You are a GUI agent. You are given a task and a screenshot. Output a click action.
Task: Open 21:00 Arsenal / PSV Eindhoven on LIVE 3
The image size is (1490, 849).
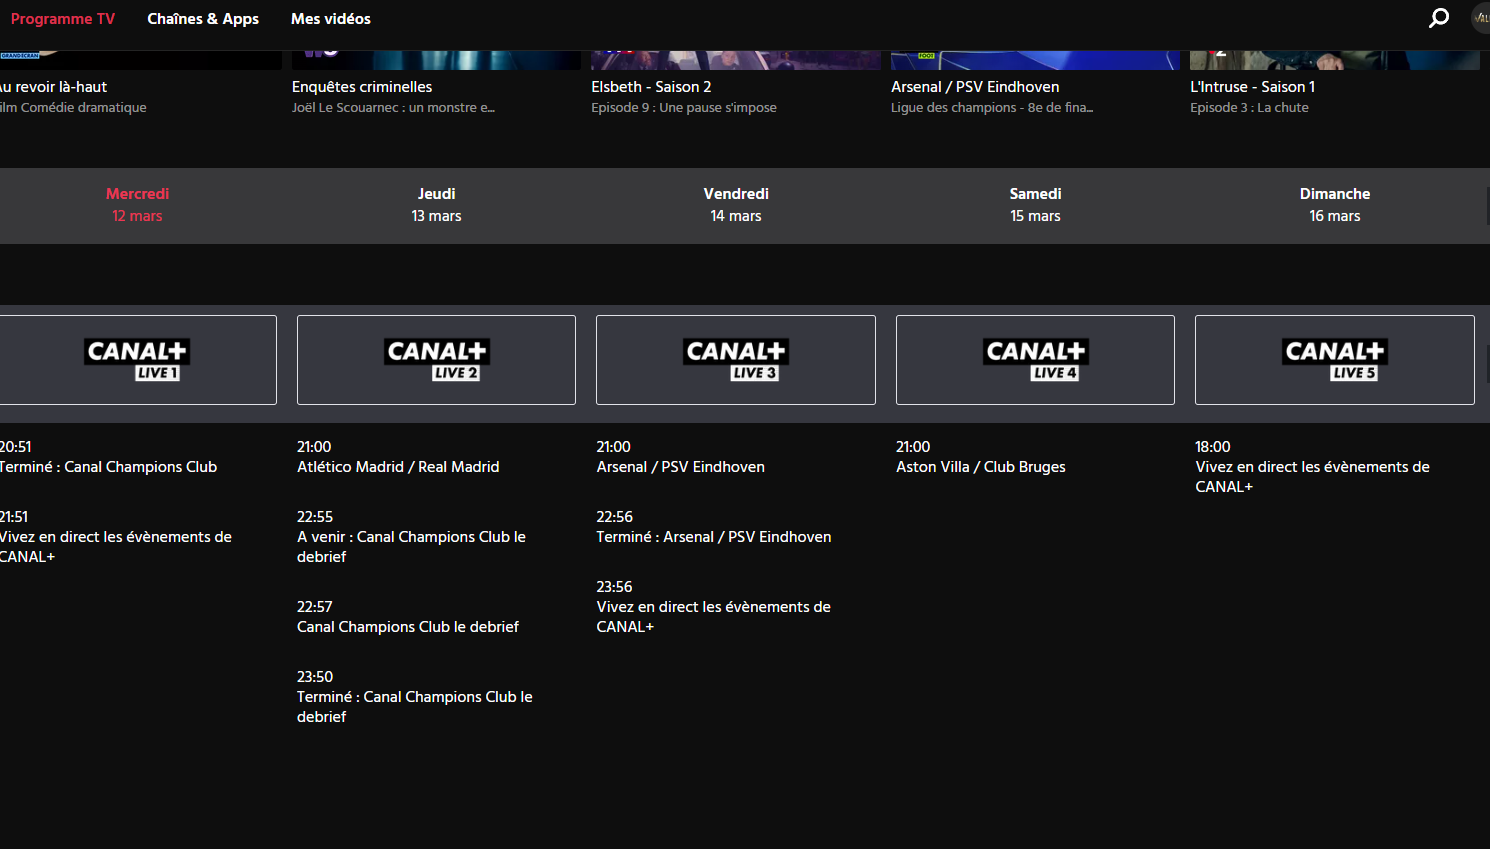[x=681, y=457]
